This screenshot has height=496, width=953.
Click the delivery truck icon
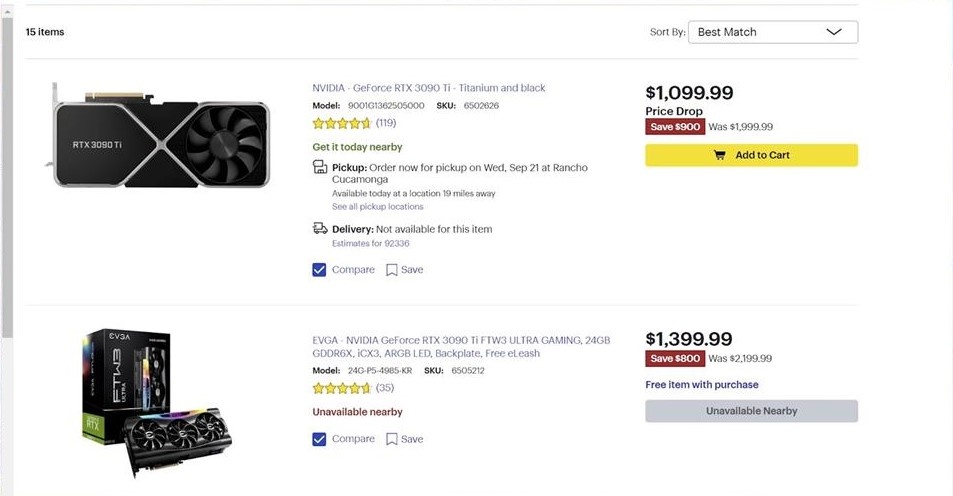coord(320,229)
